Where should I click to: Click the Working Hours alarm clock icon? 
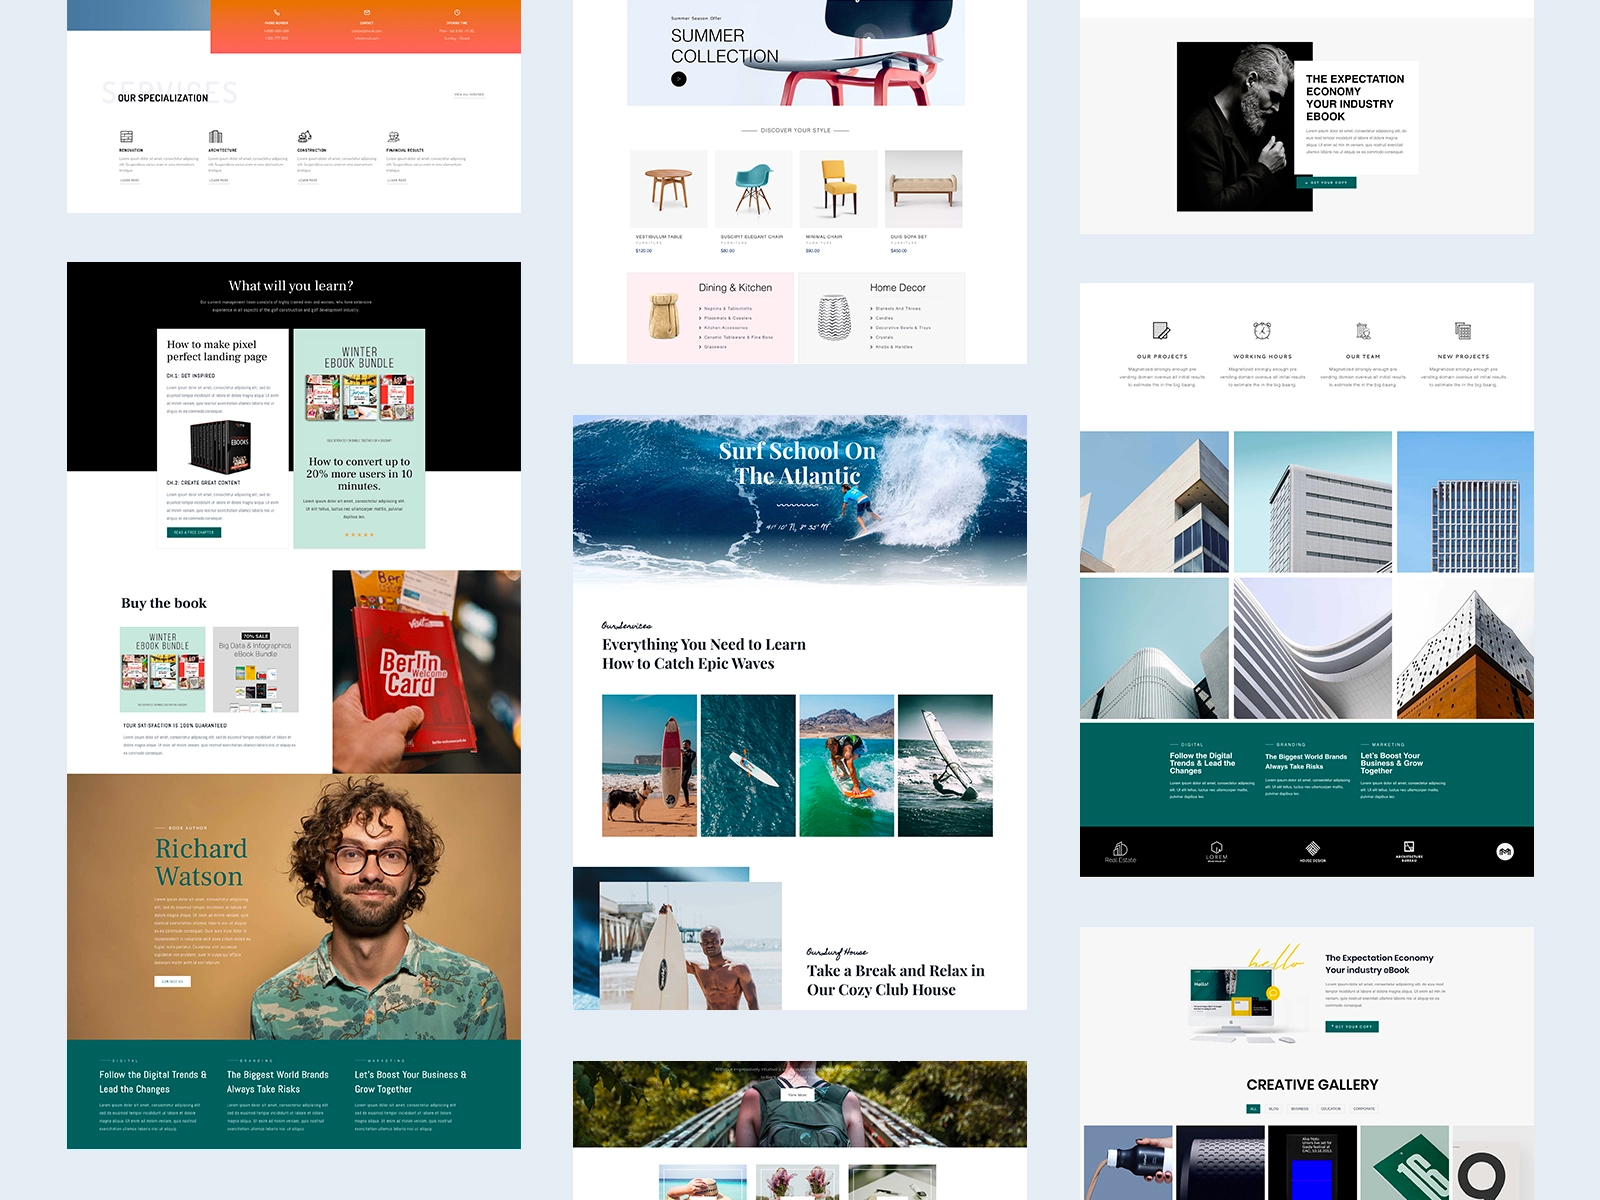coord(1262,331)
